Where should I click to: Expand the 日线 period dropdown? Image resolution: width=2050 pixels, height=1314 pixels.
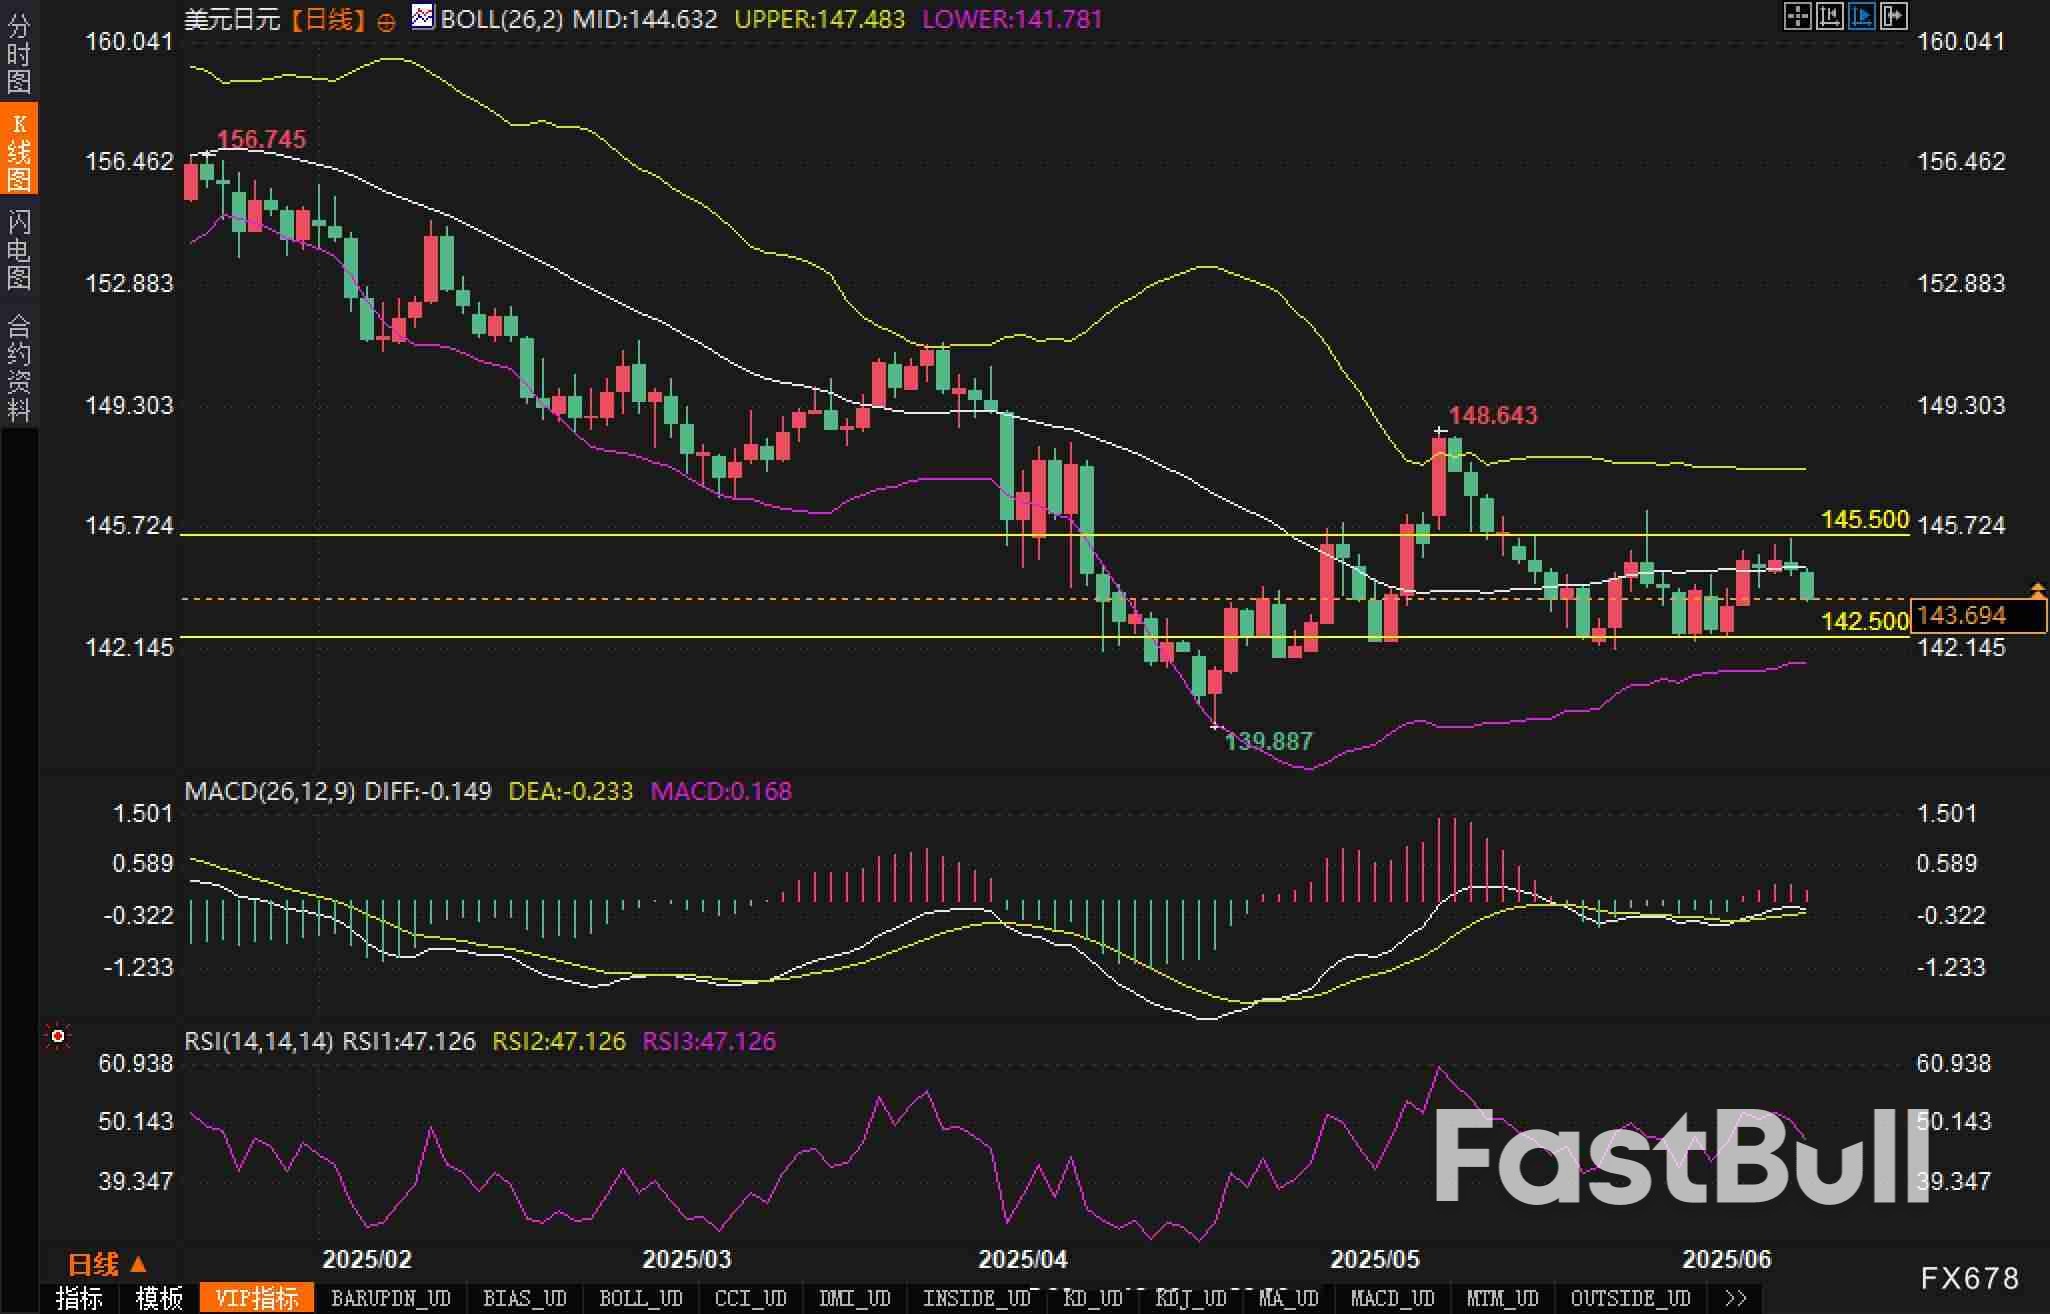107,1265
